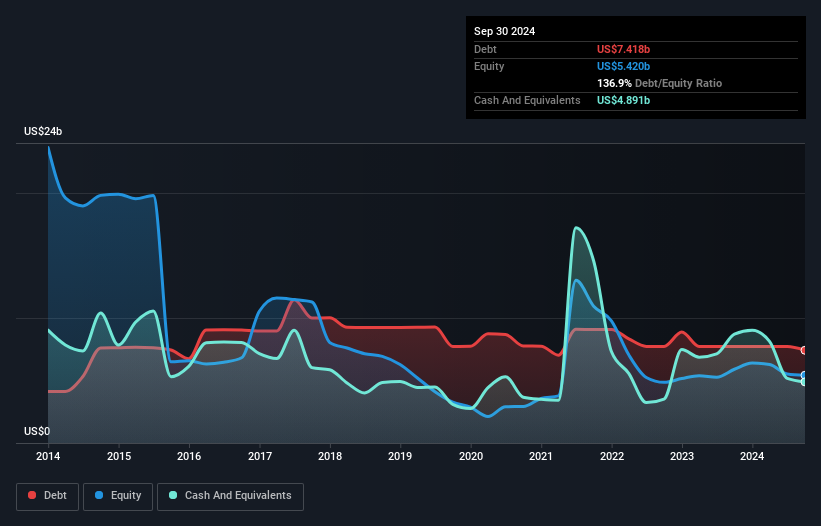The image size is (821, 526).
Task: Select the red Debt endpoint marker on chart
Action: (804, 350)
